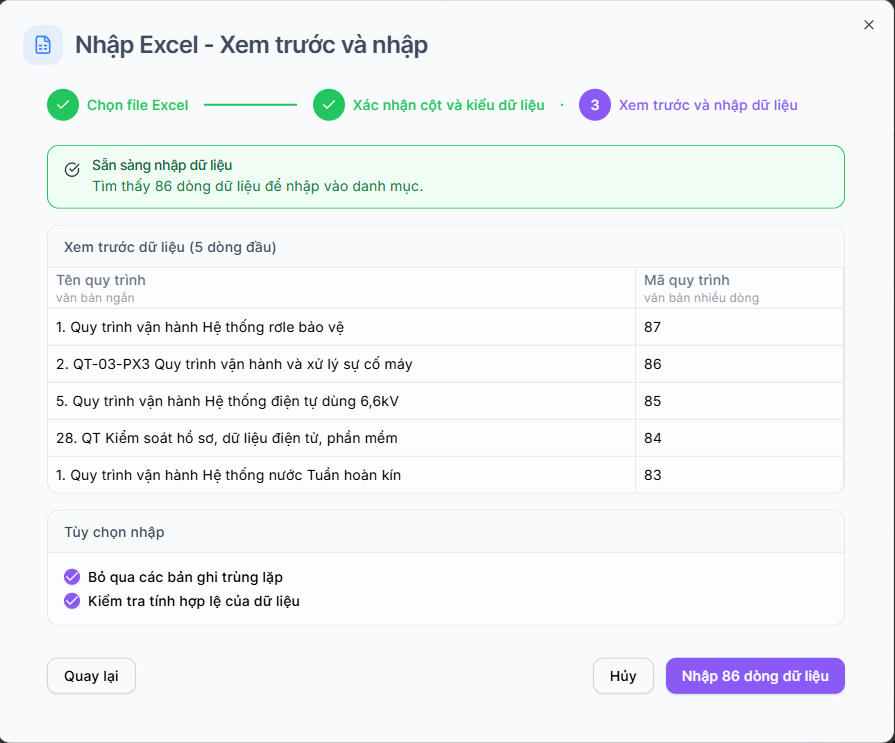Click the Hủy button
Viewport: 895px width, 743px height.
click(623, 676)
